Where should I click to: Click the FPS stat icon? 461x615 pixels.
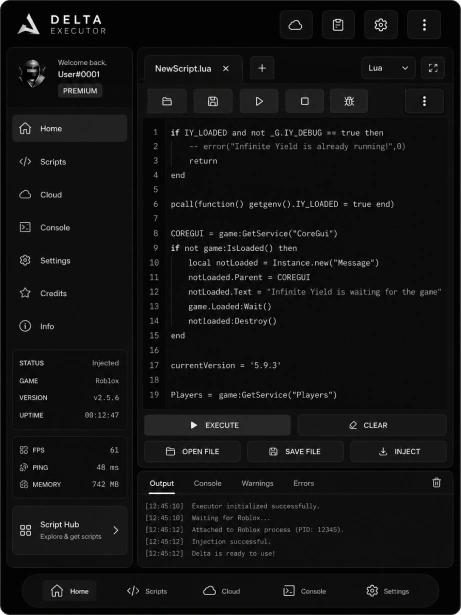click(24, 450)
